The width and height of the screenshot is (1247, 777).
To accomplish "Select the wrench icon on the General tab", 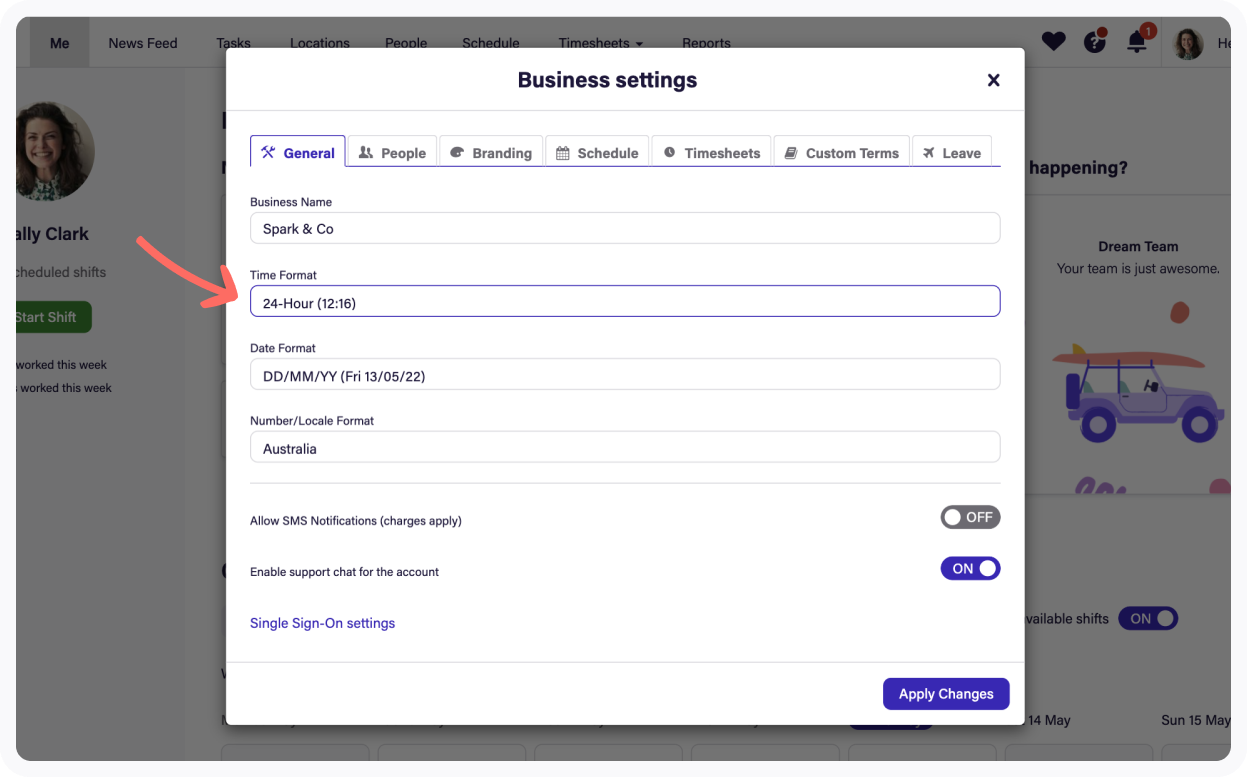I will pos(268,151).
